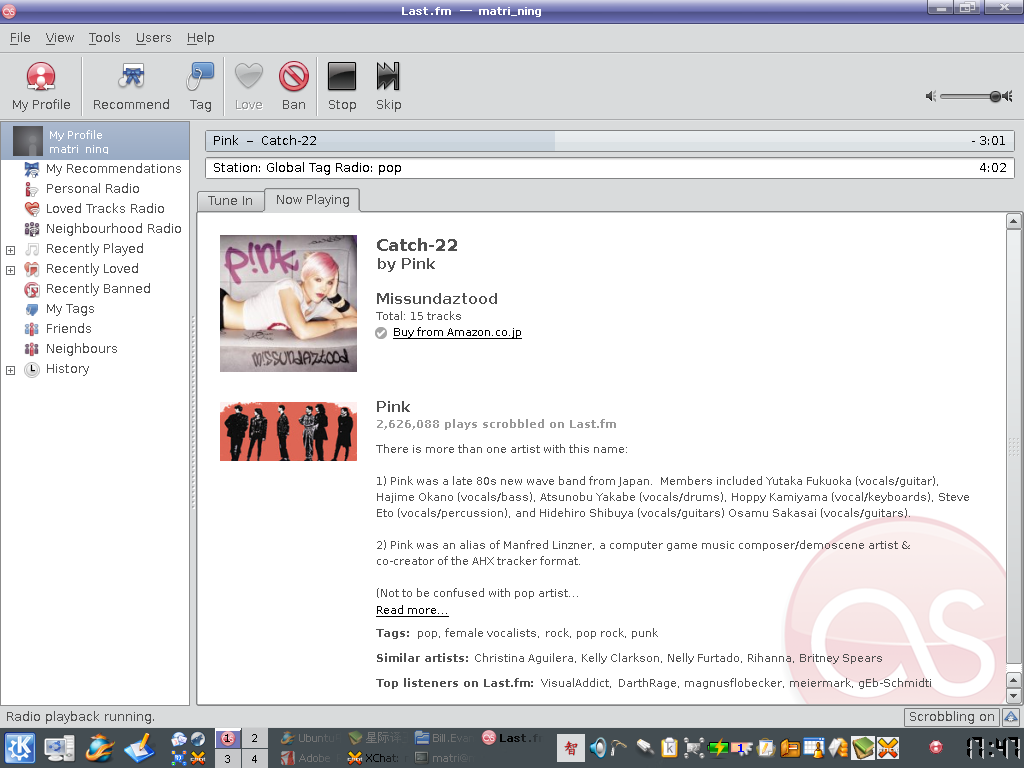The height and width of the screenshot is (768, 1024).
Task: Launch the Konqueror browser icon
Action: [x=100, y=748]
